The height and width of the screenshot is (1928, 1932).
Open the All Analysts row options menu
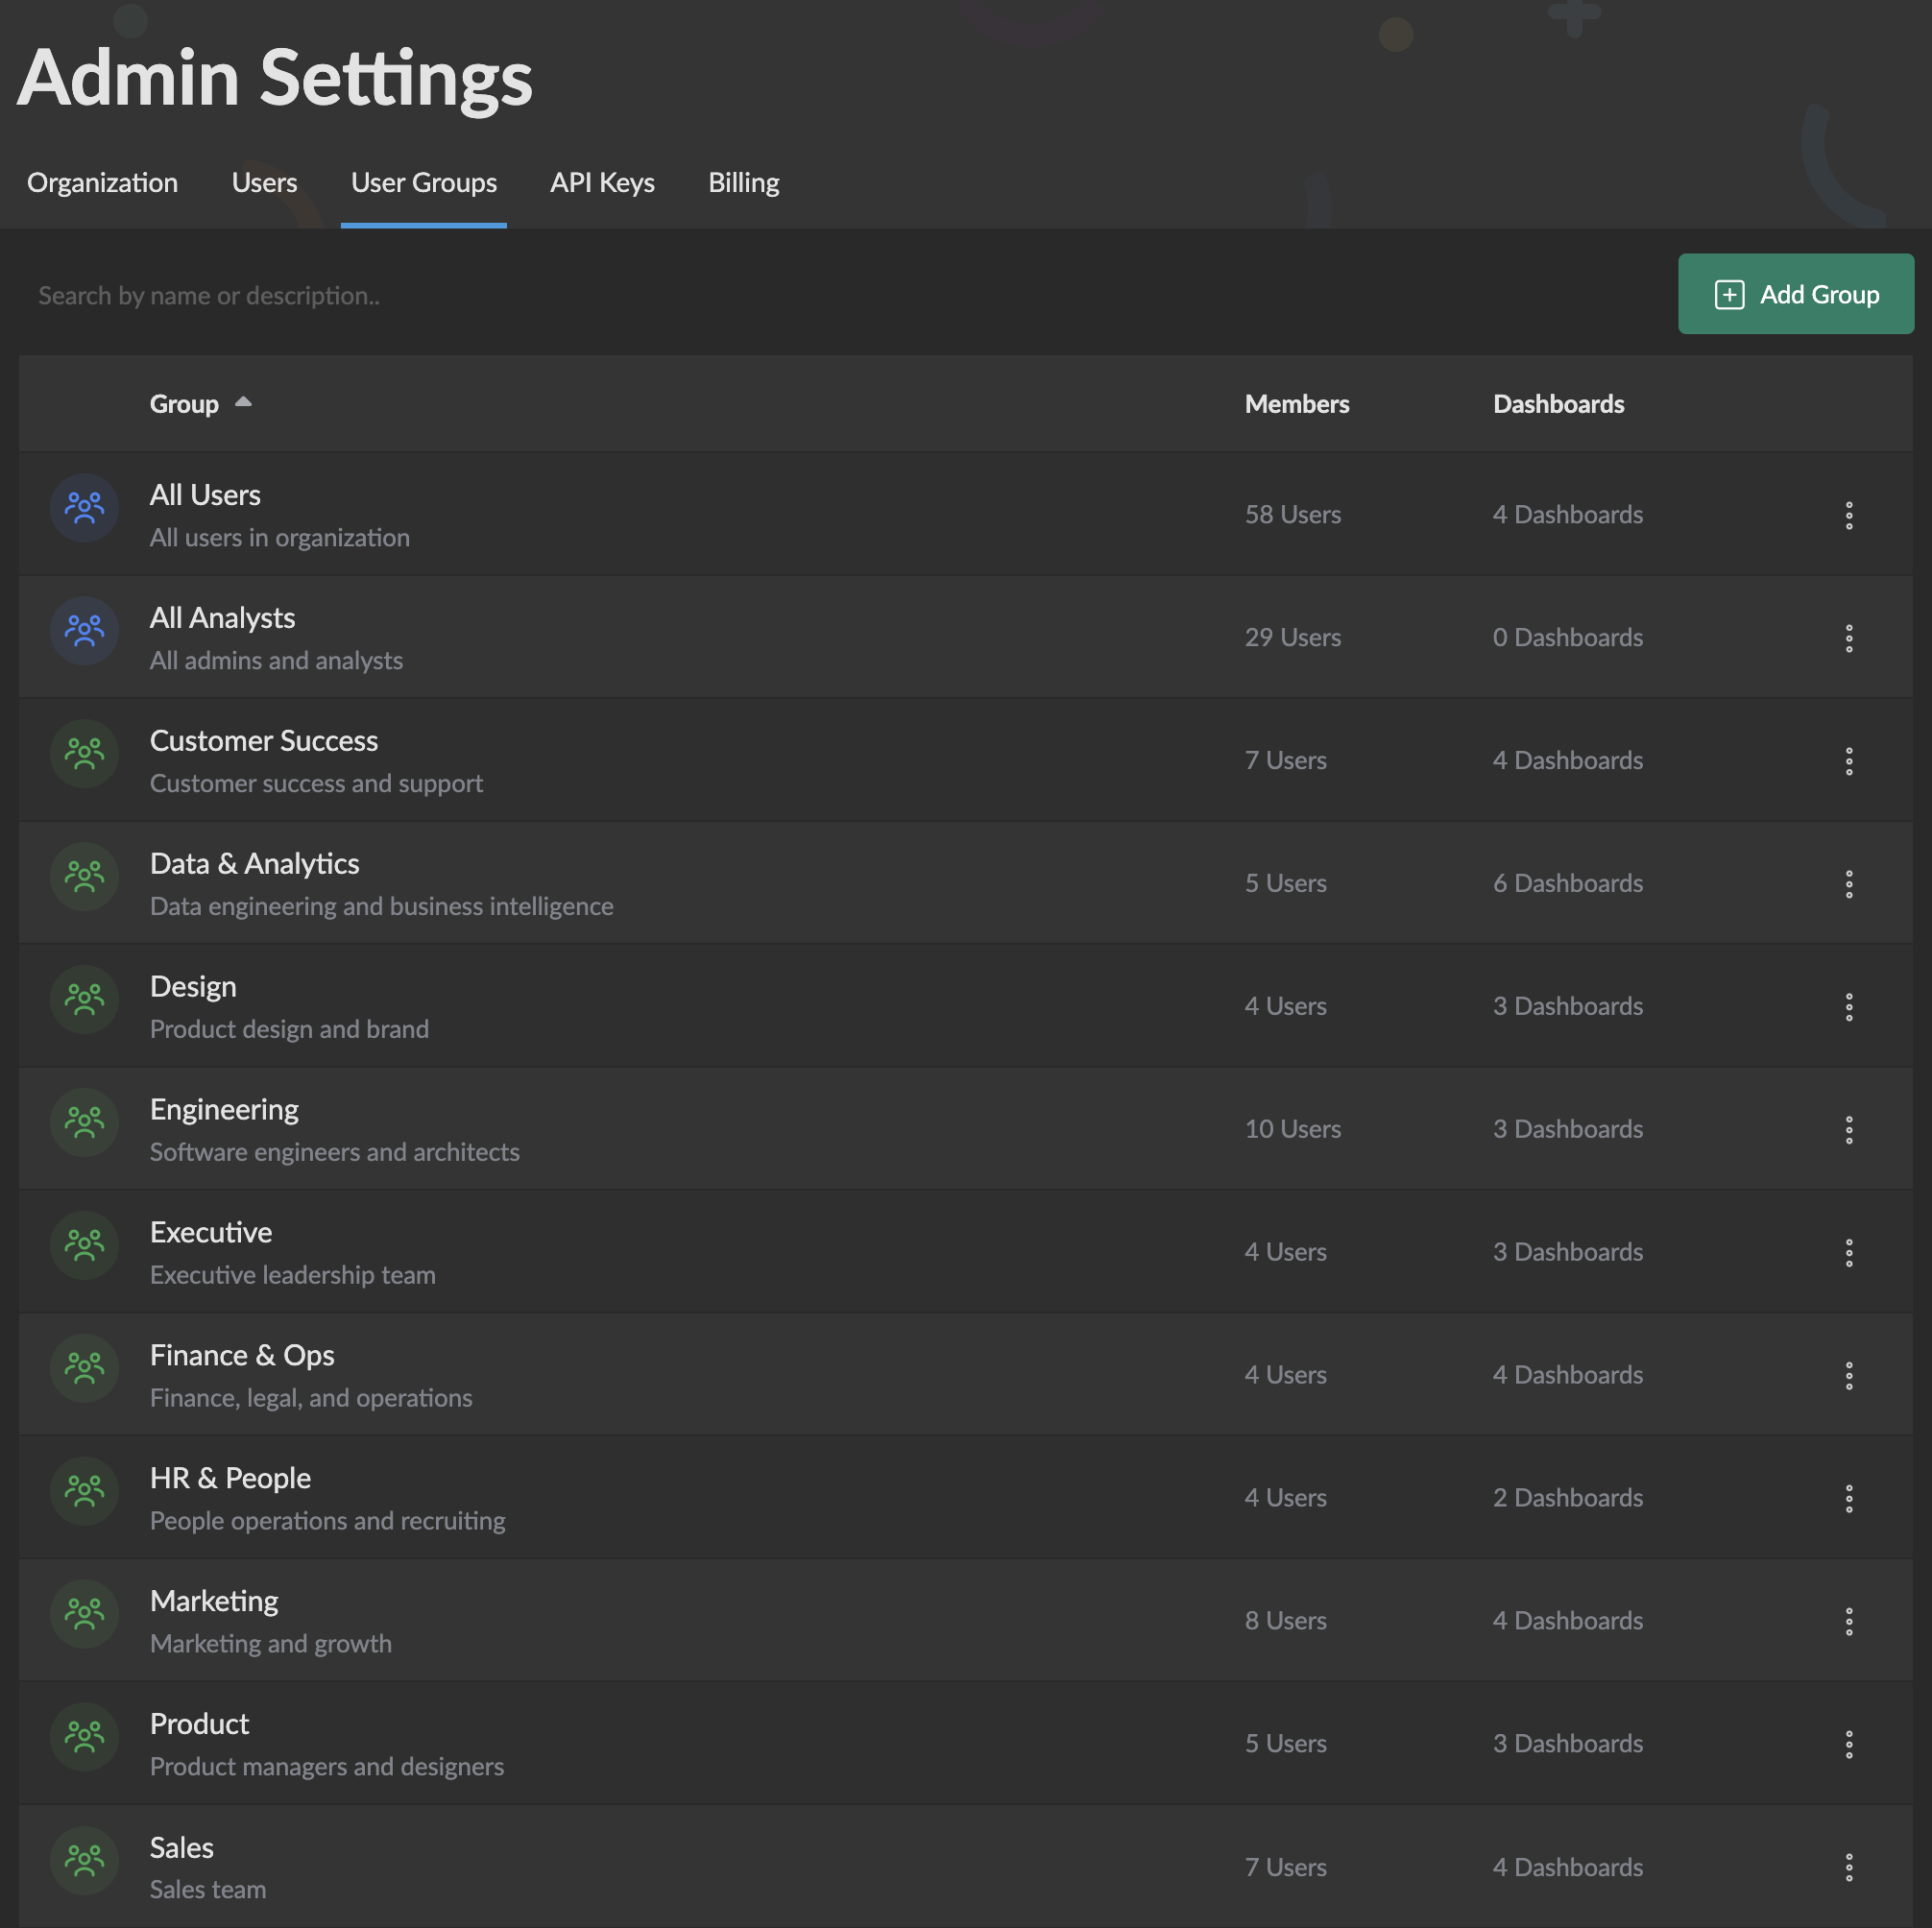point(1848,638)
